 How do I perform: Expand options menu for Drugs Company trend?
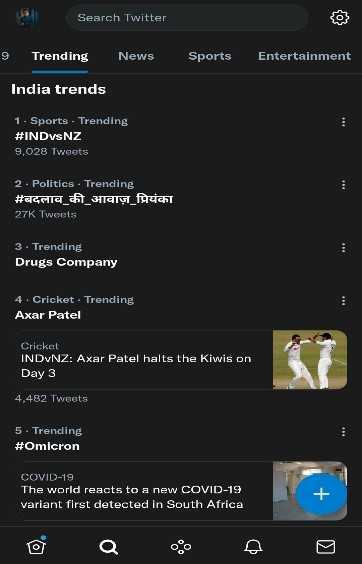(x=343, y=248)
